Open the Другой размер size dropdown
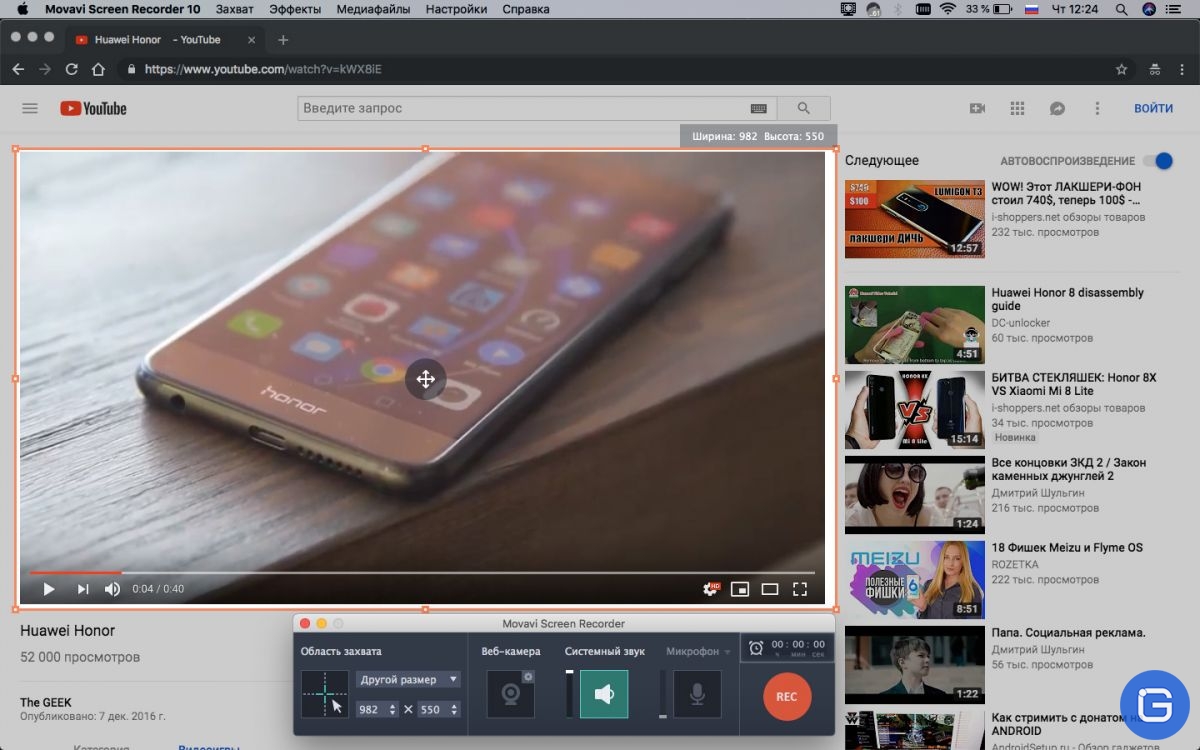The width and height of the screenshot is (1200, 750). click(x=408, y=679)
